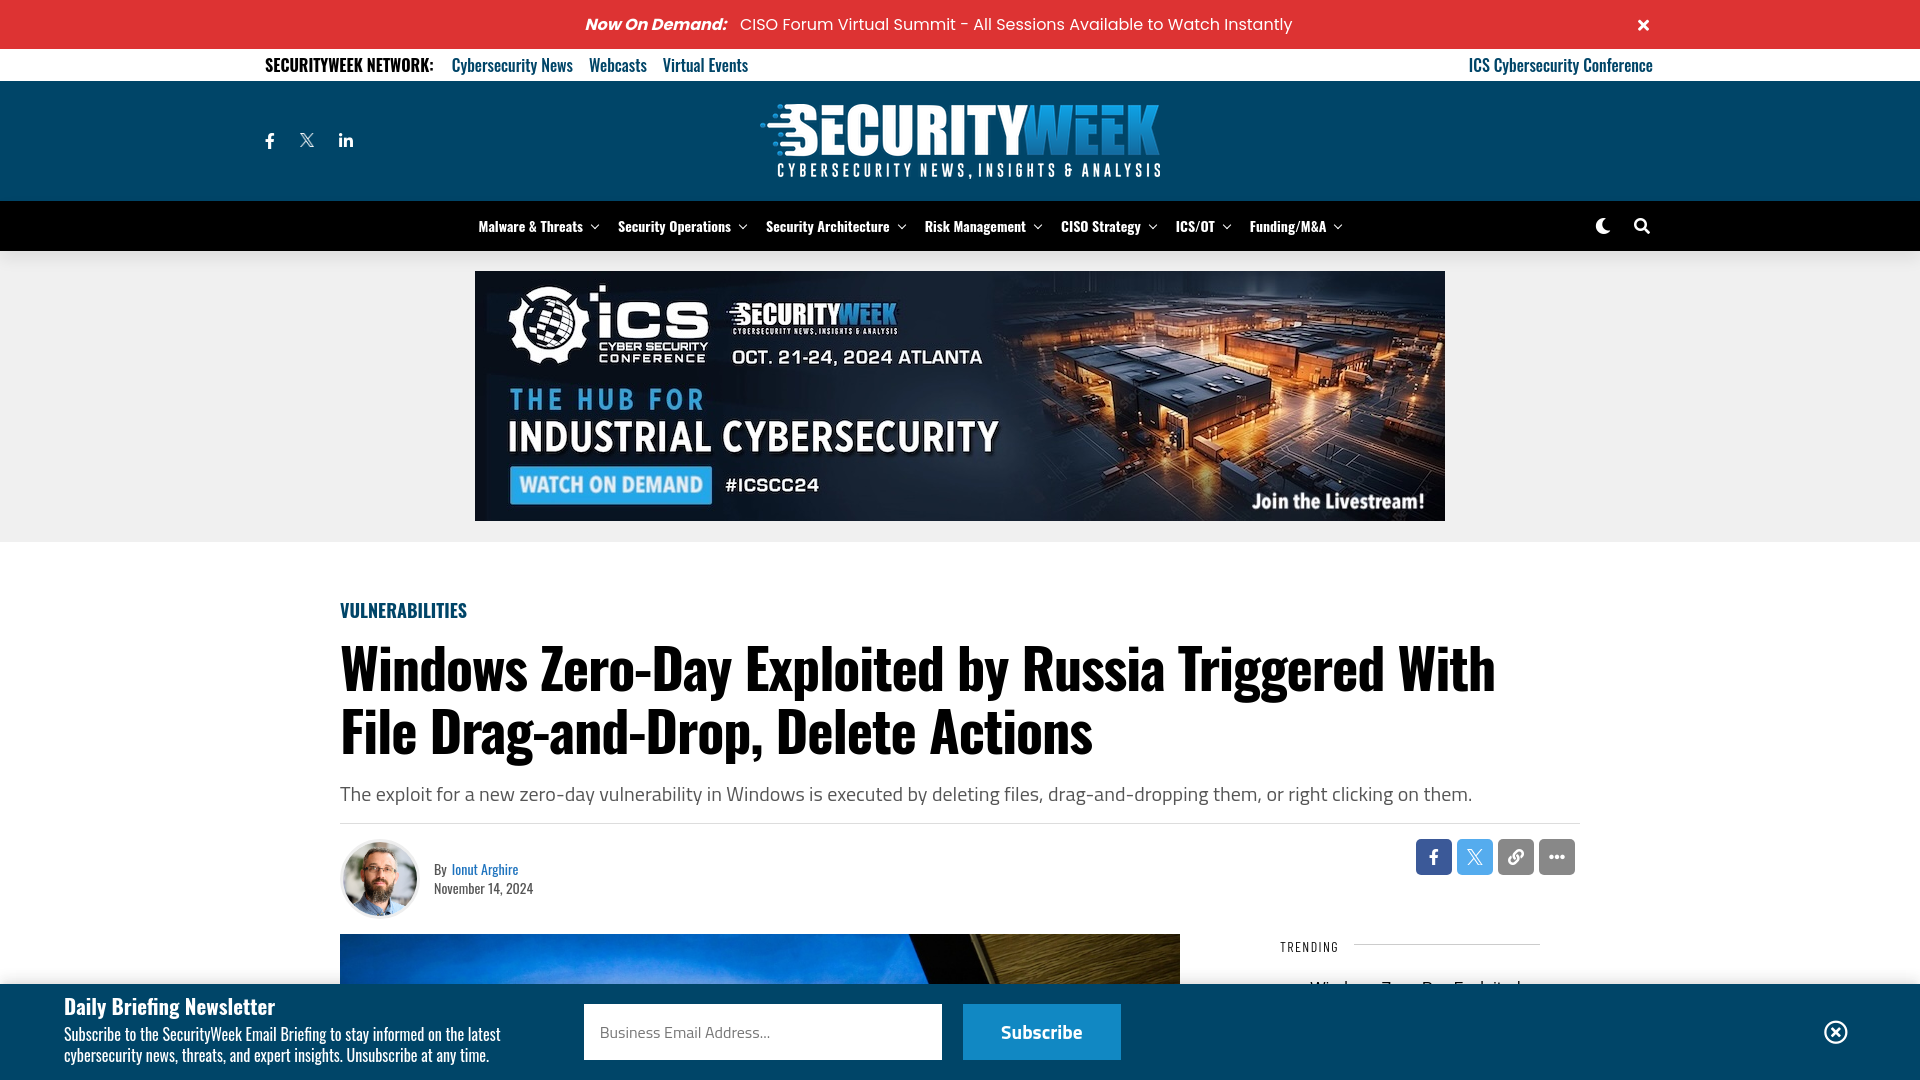Viewport: 1920px width, 1080px height.
Task: Open the Vulnerabilities category link
Action: [404, 611]
